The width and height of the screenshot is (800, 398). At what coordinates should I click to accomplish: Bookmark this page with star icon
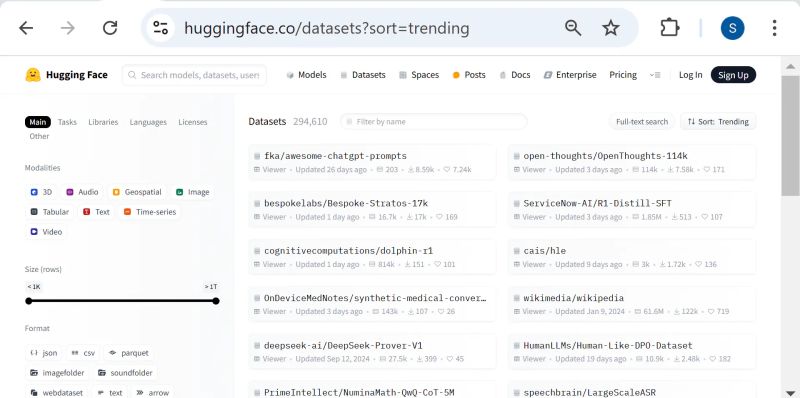click(611, 28)
